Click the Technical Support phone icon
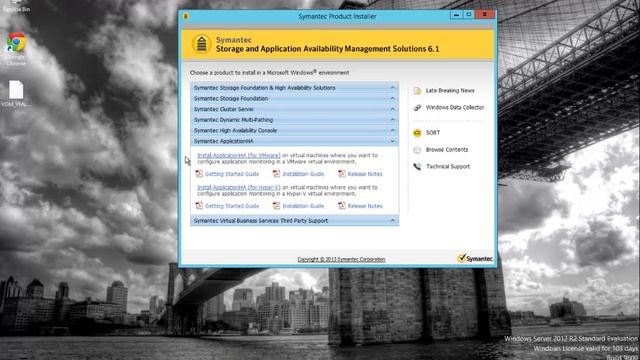 417,167
